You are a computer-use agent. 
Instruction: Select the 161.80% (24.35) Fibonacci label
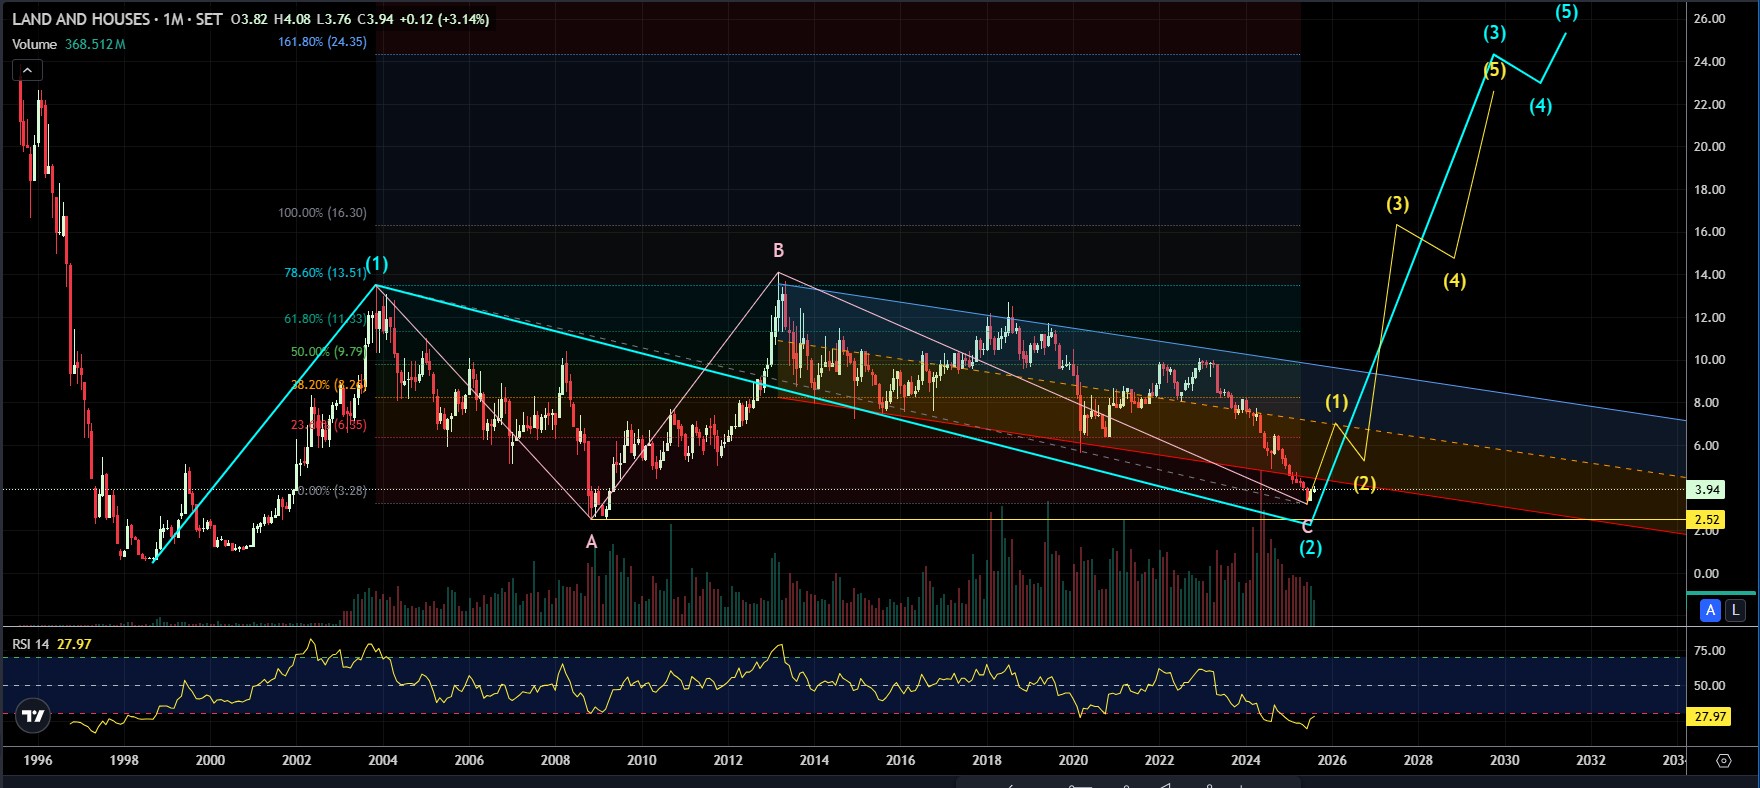click(x=322, y=42)
